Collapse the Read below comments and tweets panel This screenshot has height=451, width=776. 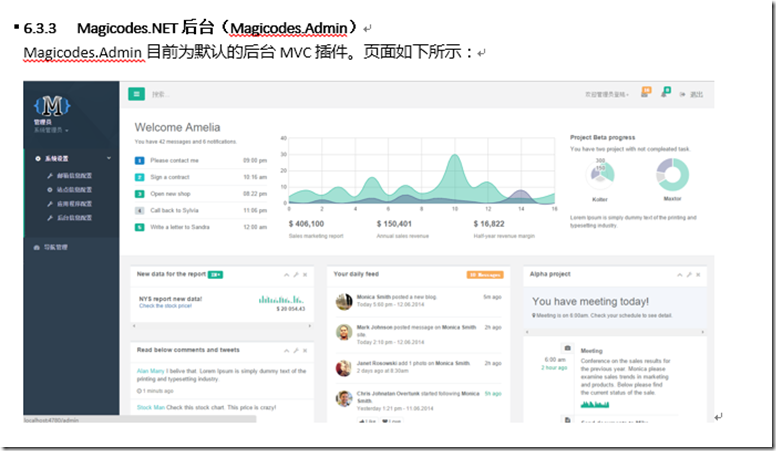[286, 351]
